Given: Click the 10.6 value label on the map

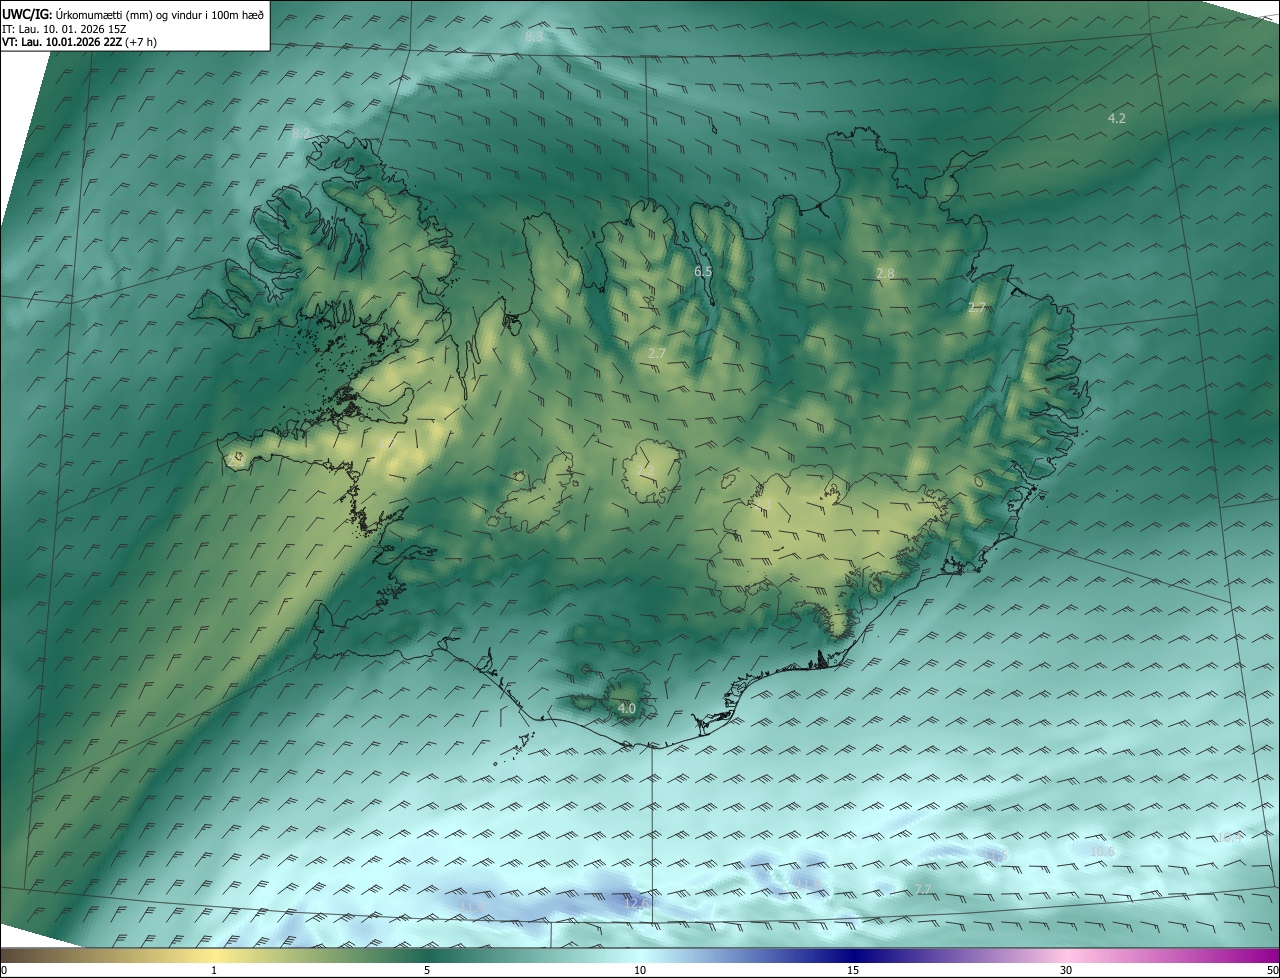Looking at the screenshot, I should tap(1101, 851).
